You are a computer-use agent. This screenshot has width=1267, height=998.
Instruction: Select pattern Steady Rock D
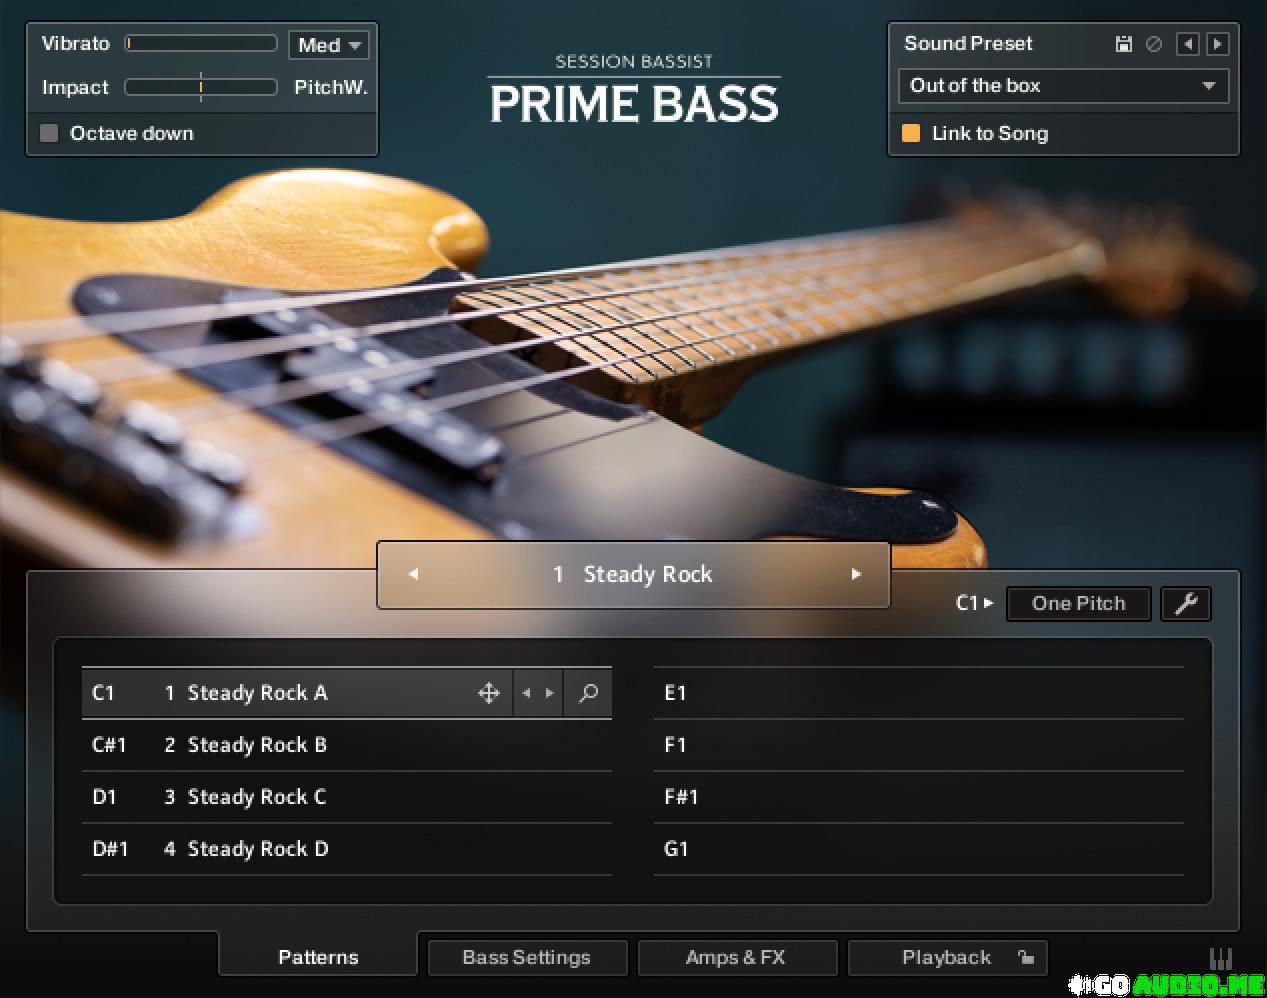tap(346, 849)
